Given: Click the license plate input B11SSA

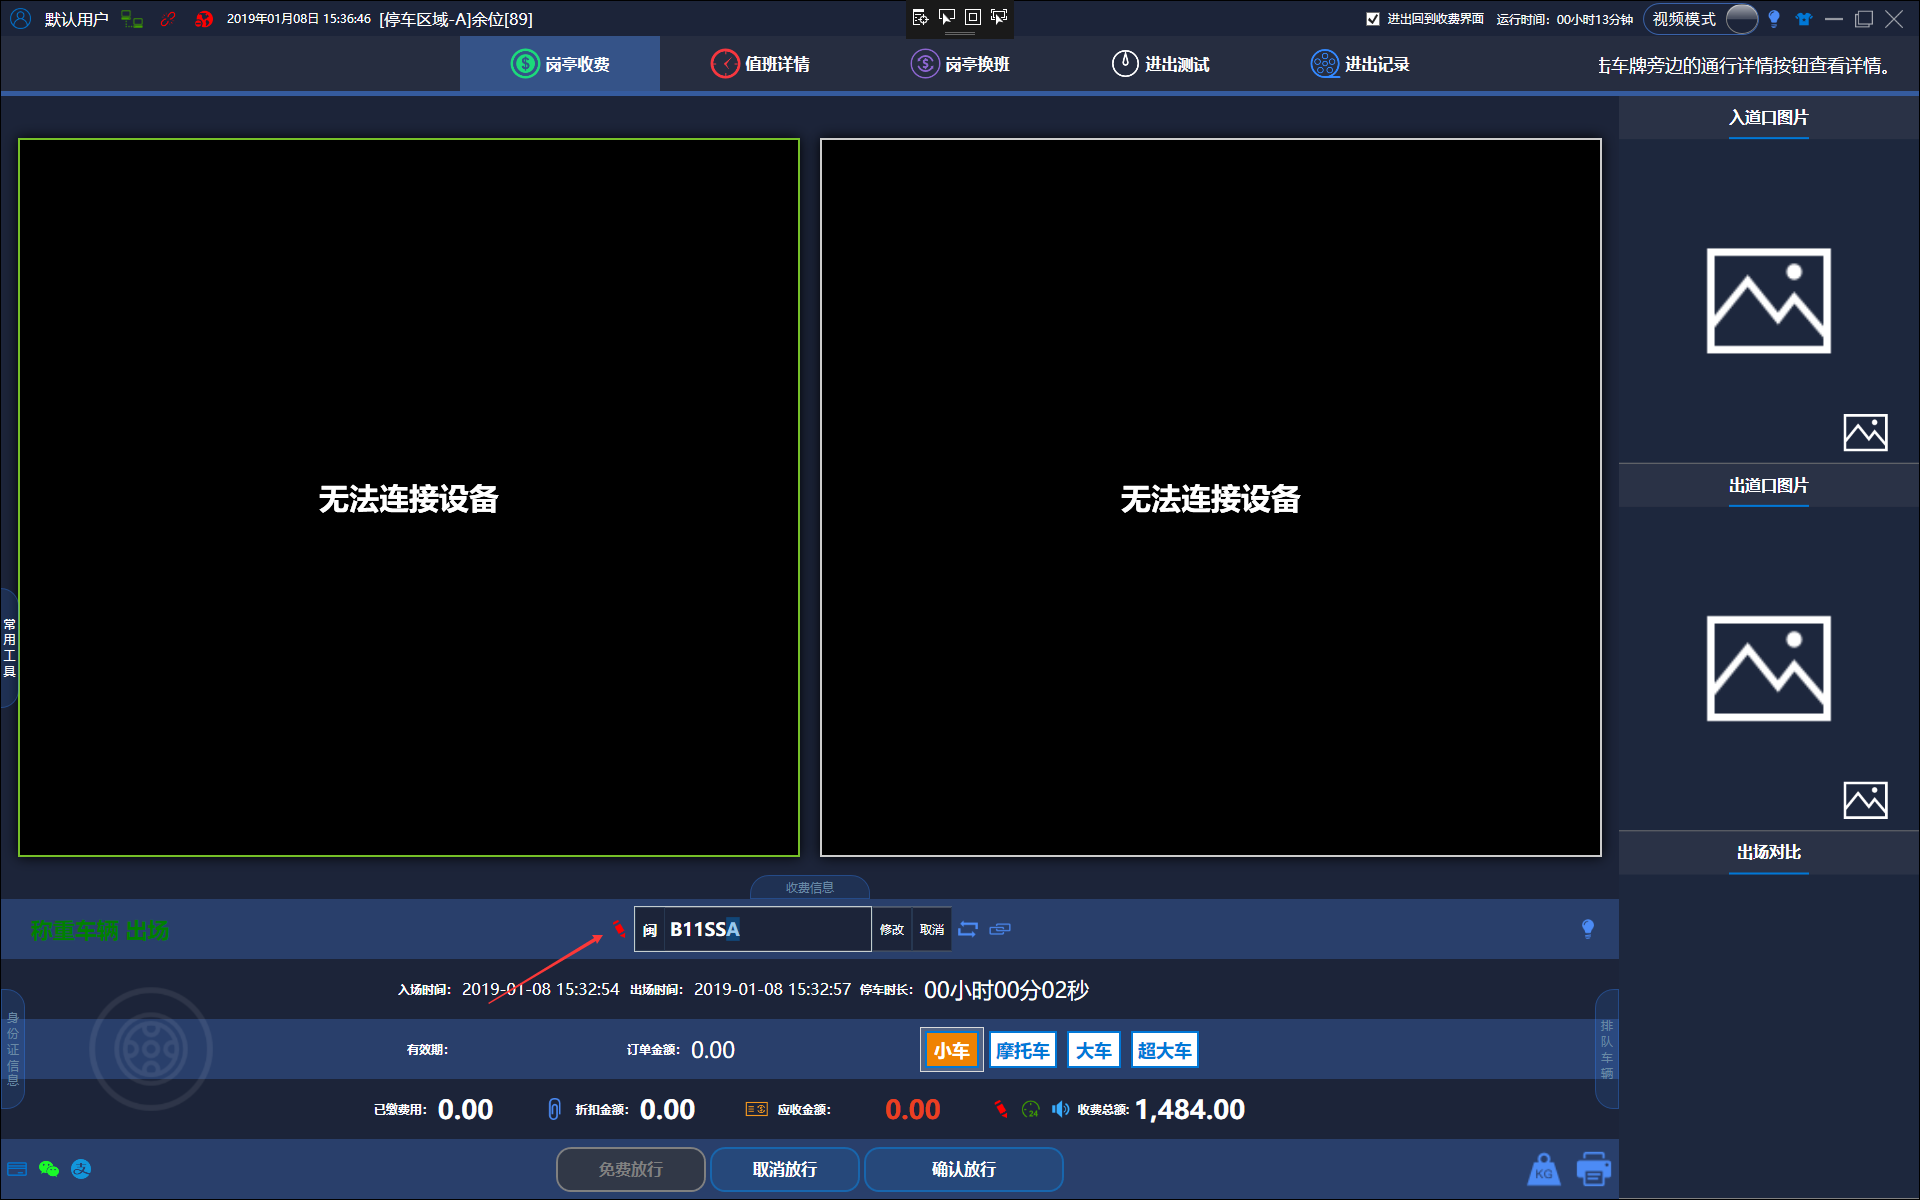Looking at the screenshot, I should click(765, 929).
